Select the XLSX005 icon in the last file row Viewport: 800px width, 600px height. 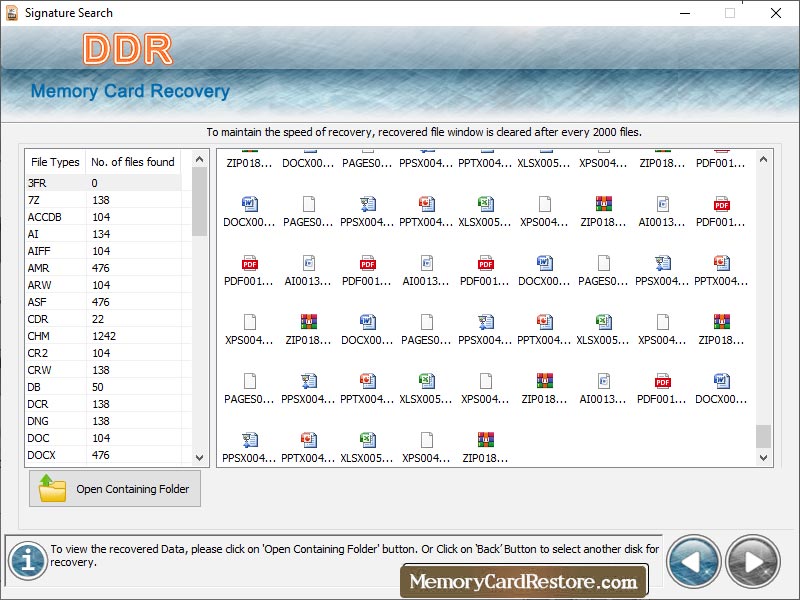(x=367, y=440)
